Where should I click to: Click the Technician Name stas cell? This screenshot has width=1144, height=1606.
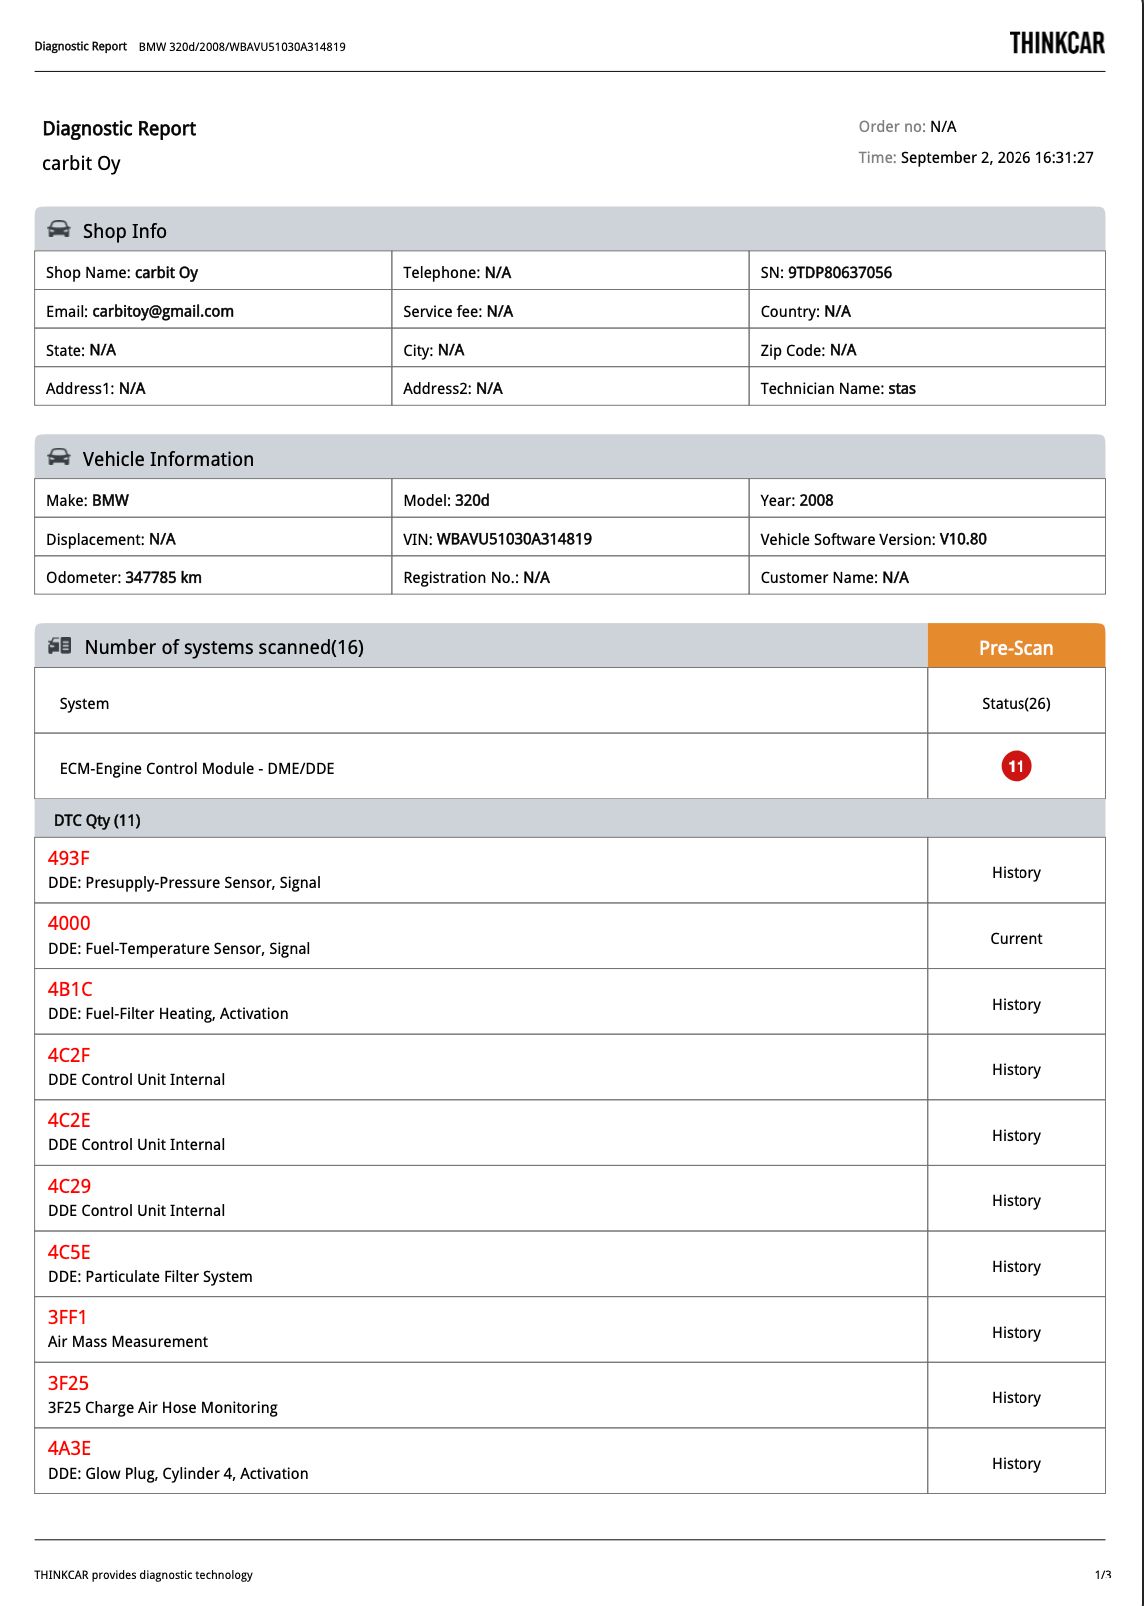[x=927, y=388]
